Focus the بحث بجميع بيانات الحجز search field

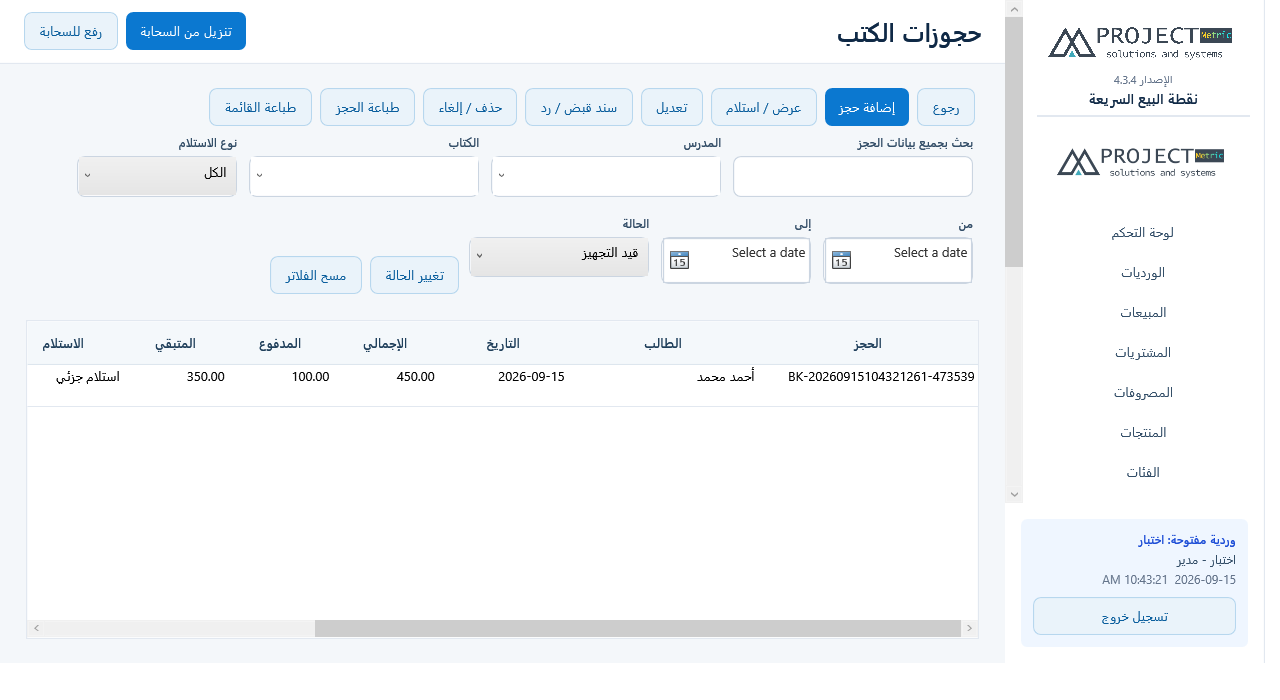tap(853, 176)
